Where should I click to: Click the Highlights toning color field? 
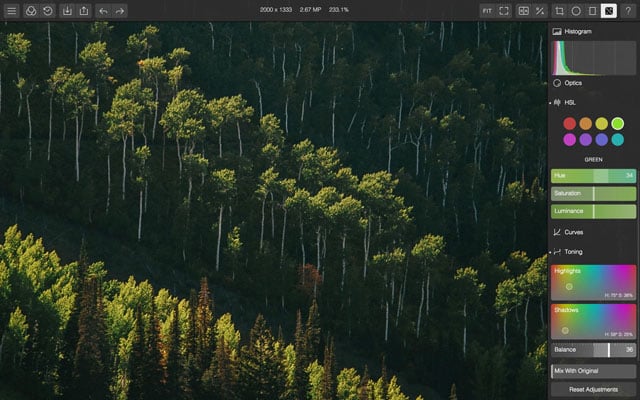(593, 282)
